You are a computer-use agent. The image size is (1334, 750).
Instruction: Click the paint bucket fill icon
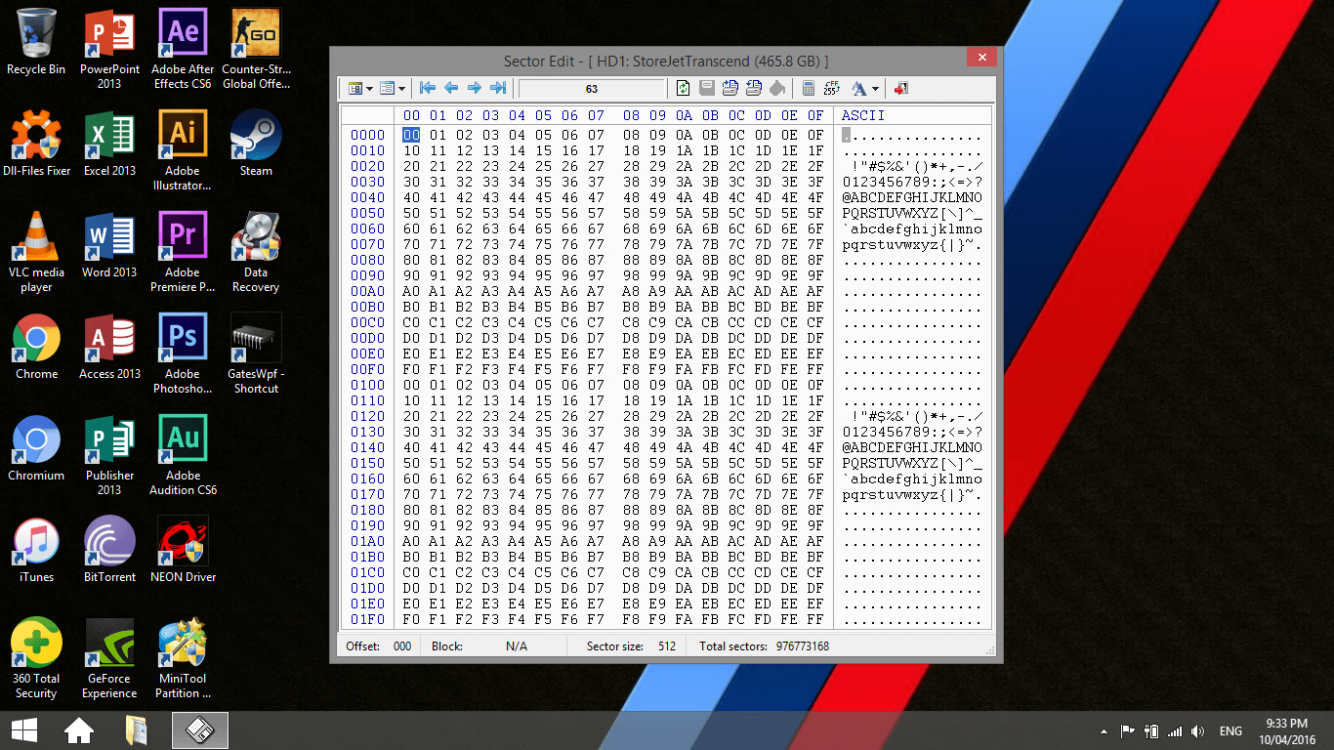pos(777,88)
